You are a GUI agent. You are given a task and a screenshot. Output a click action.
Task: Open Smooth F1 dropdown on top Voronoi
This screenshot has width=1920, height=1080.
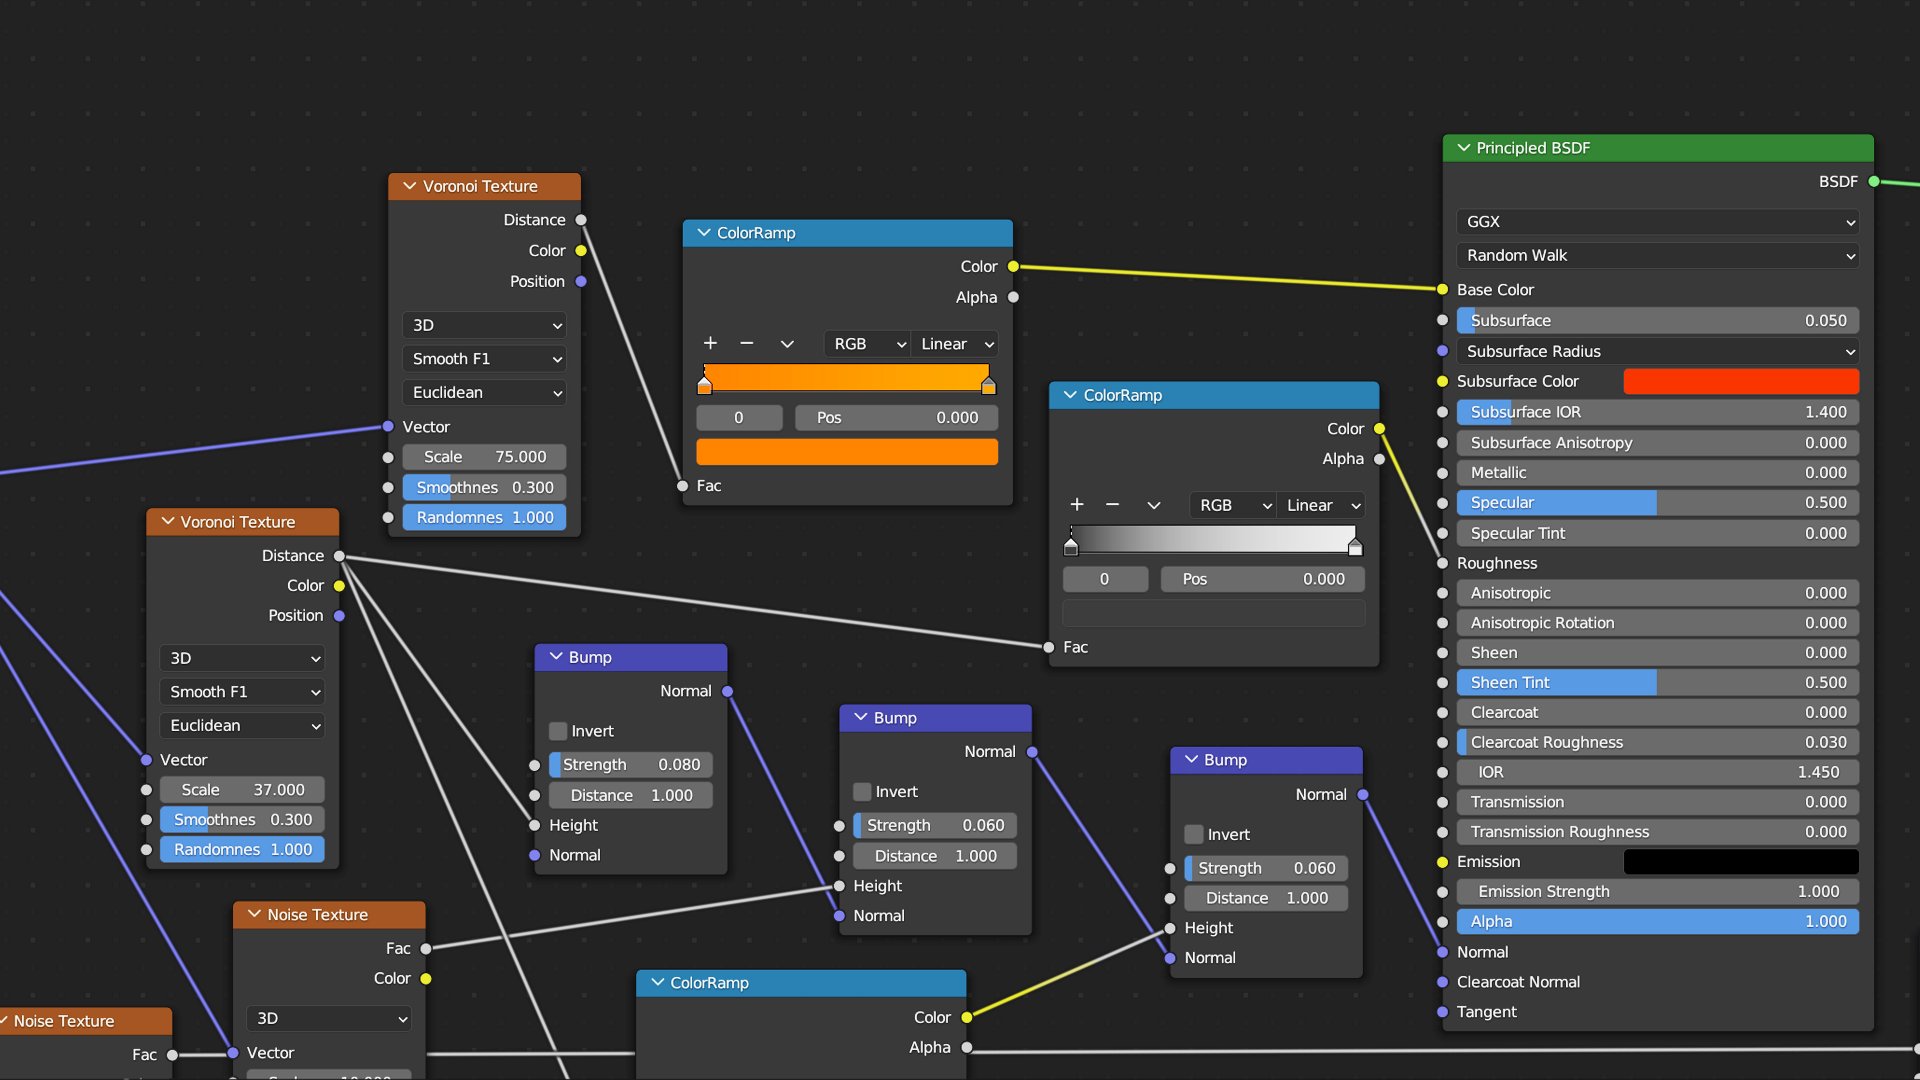(x=484, y=359)
